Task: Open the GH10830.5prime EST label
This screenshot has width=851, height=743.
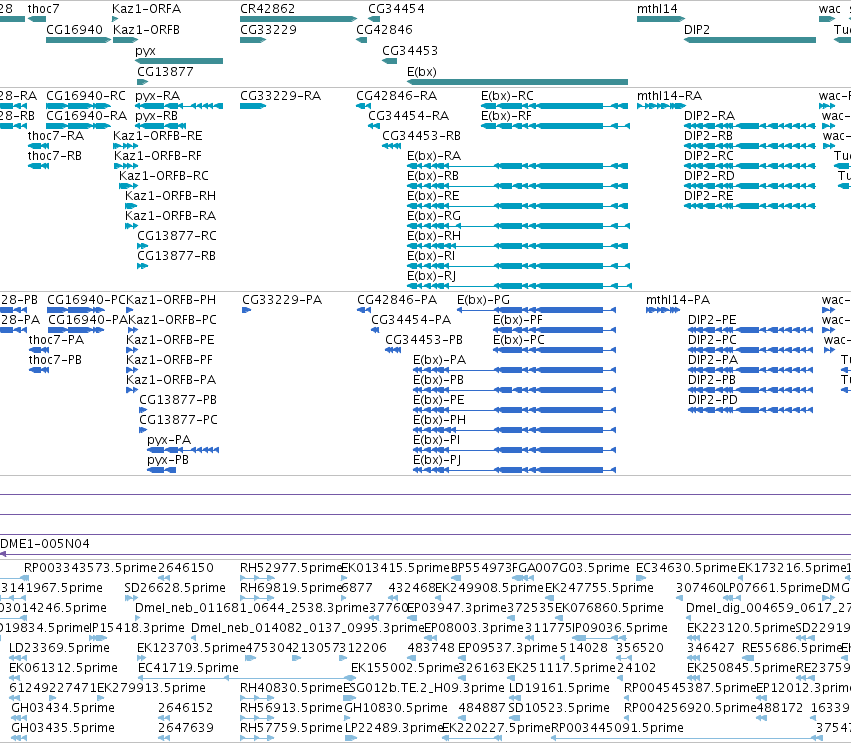Action: point(396,708)
